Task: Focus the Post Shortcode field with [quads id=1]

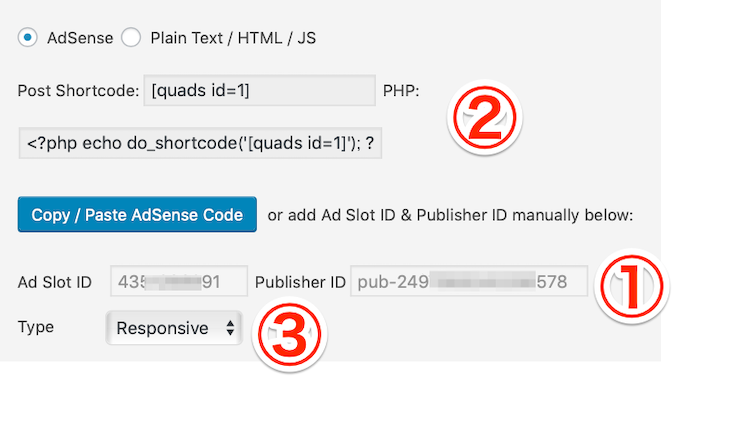Action: (x=259, y=90)
